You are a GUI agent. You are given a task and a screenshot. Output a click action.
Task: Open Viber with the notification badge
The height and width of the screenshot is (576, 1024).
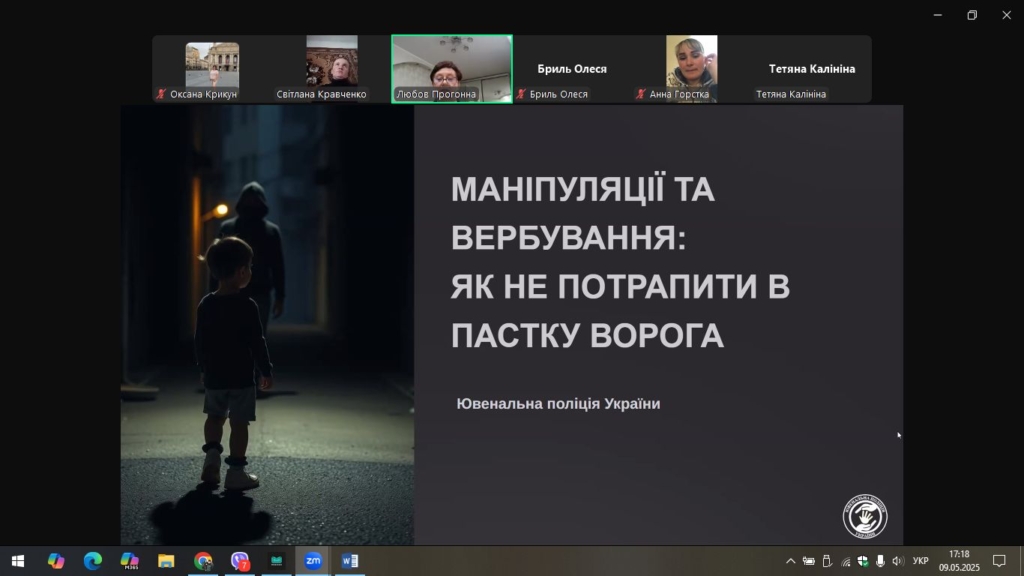pos(240,561)
